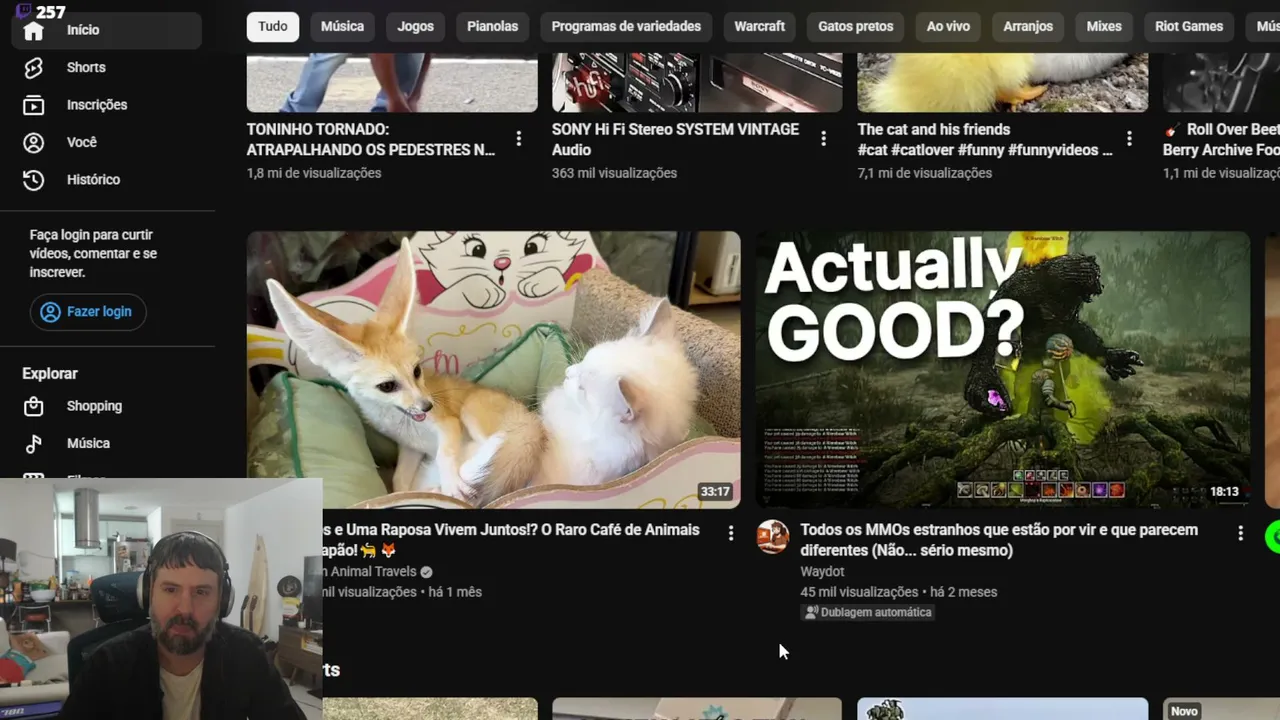Visit the Waydot channel name link
Viewport: 1280px width, 720px height.
click(x=822, y=572)
